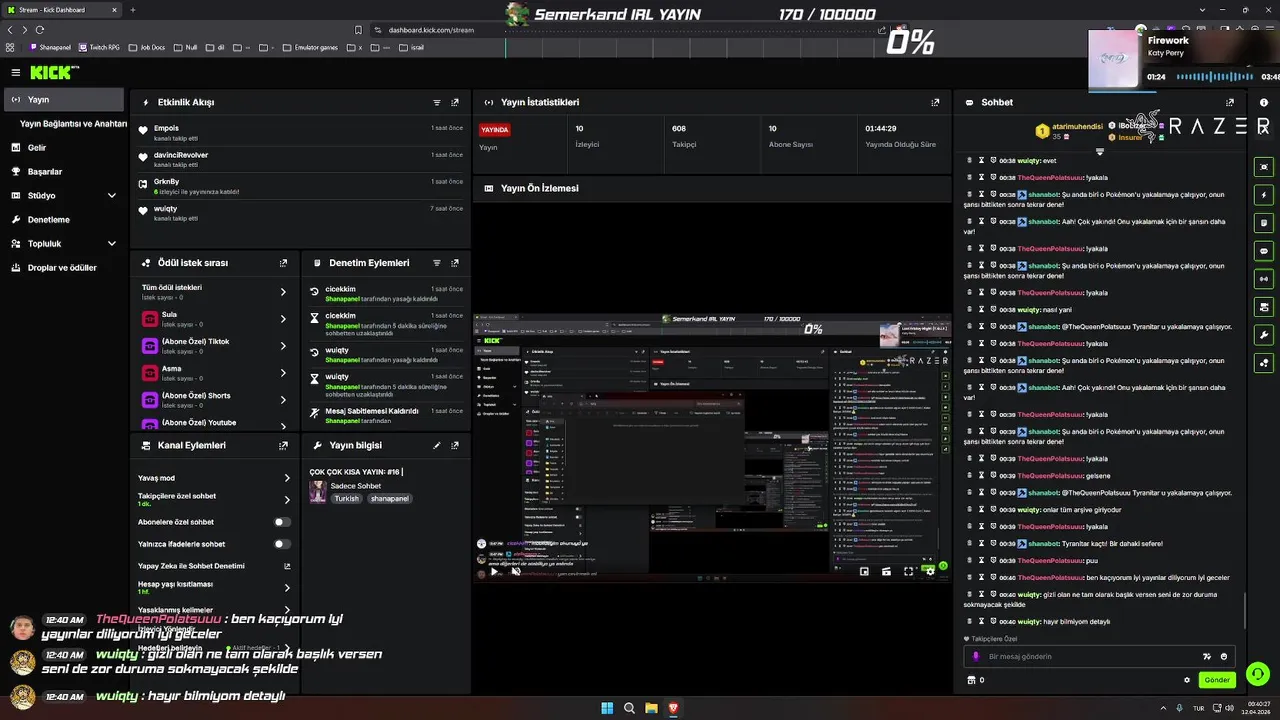Open Windows Start menu
The height and width of the screenshot is (720, 1280).
[x=607, y=708]
